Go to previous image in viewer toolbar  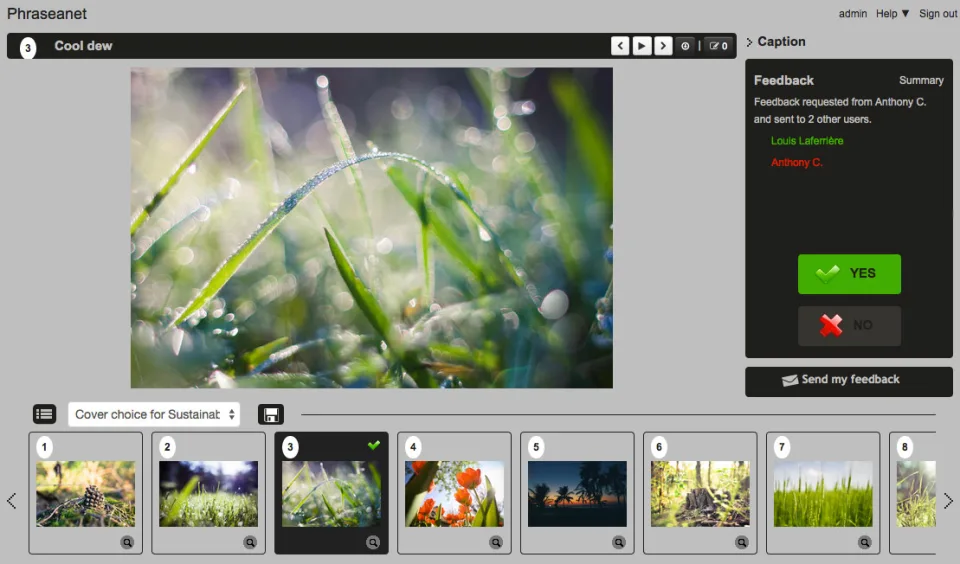(620, 46)
